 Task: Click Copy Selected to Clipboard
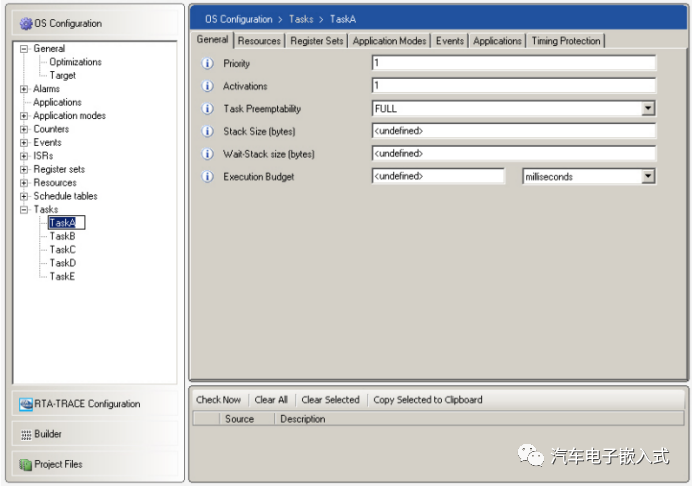point(428,400)
